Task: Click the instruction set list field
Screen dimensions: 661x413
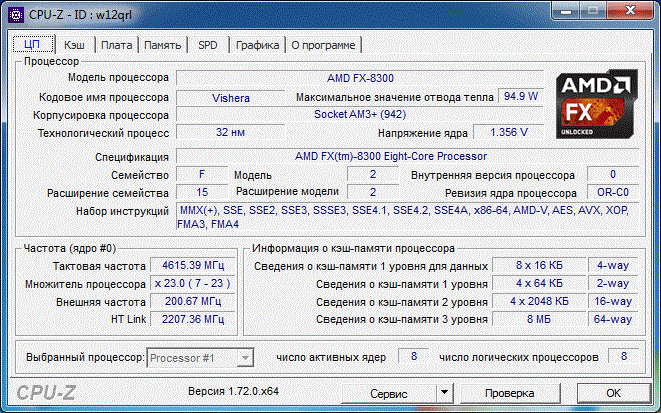Action: [407, 217]
